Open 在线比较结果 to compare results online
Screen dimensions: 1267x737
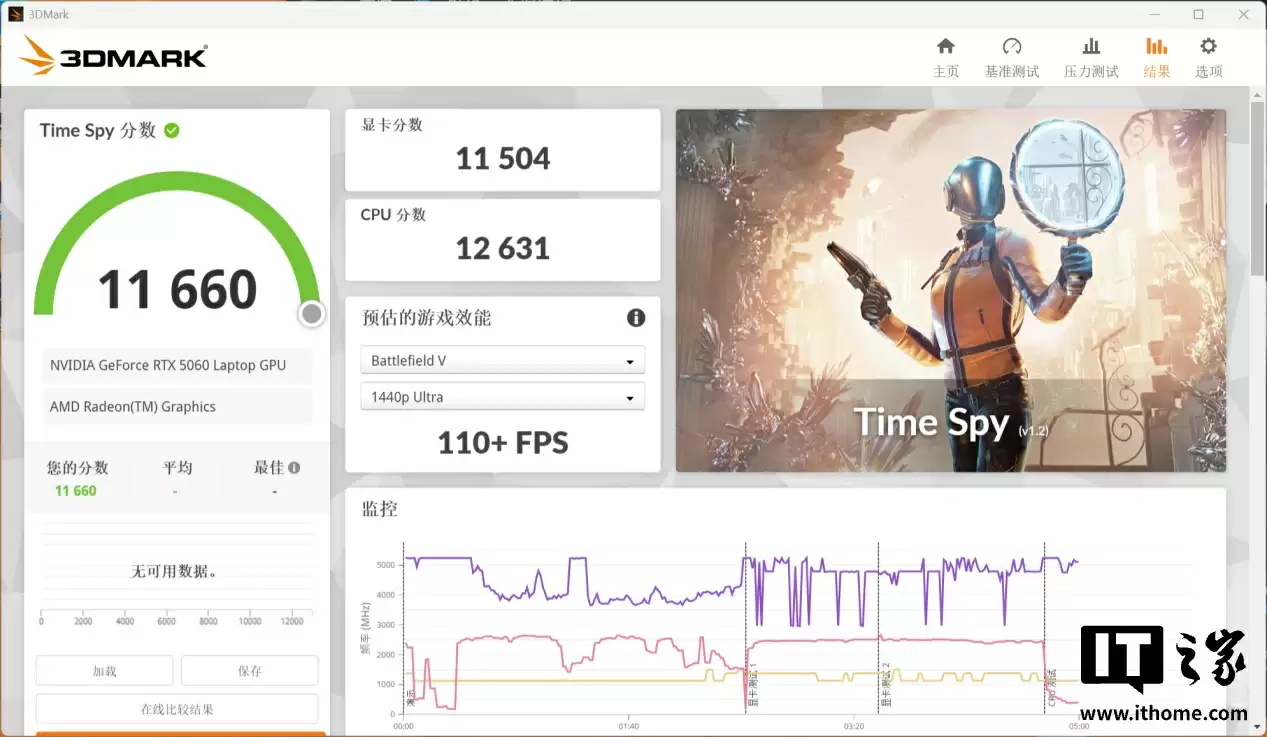176,708
